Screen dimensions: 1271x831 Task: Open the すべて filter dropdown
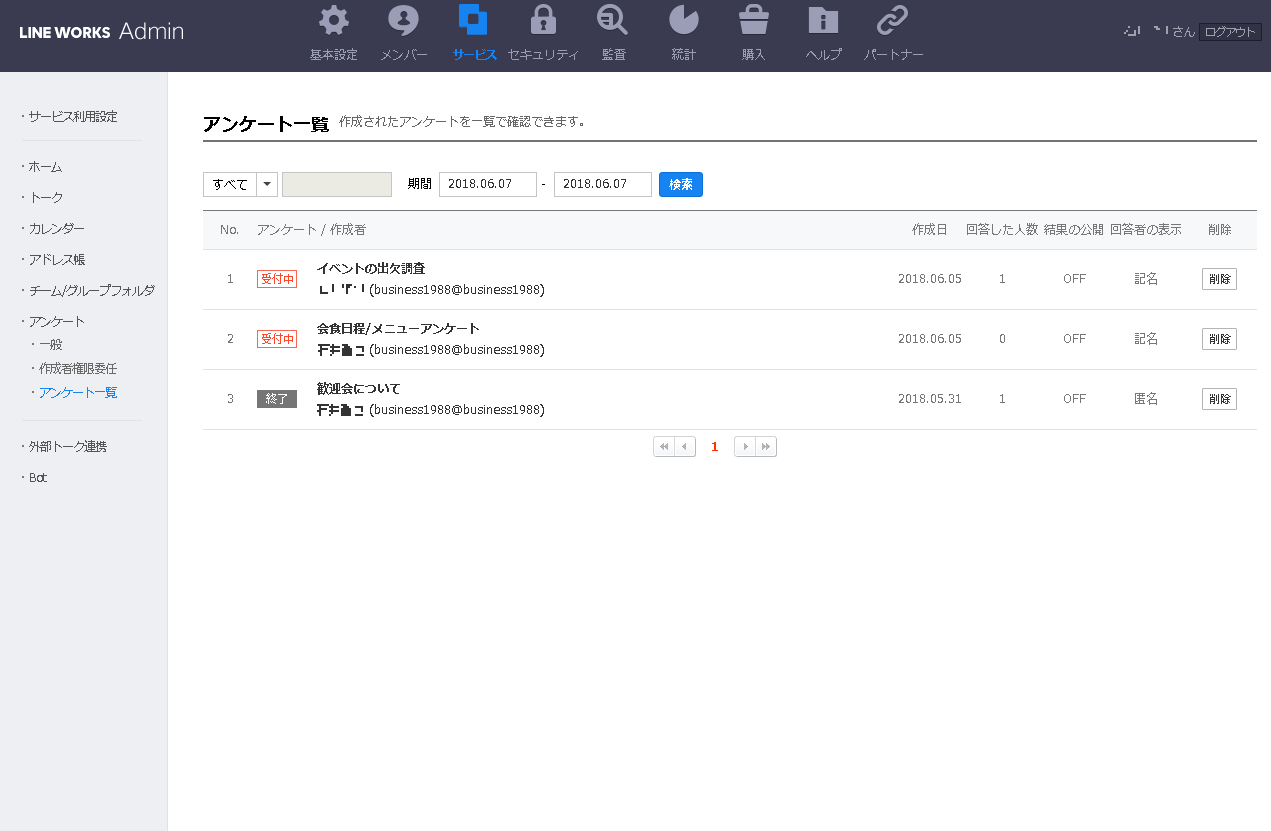[x=230, y=185]
